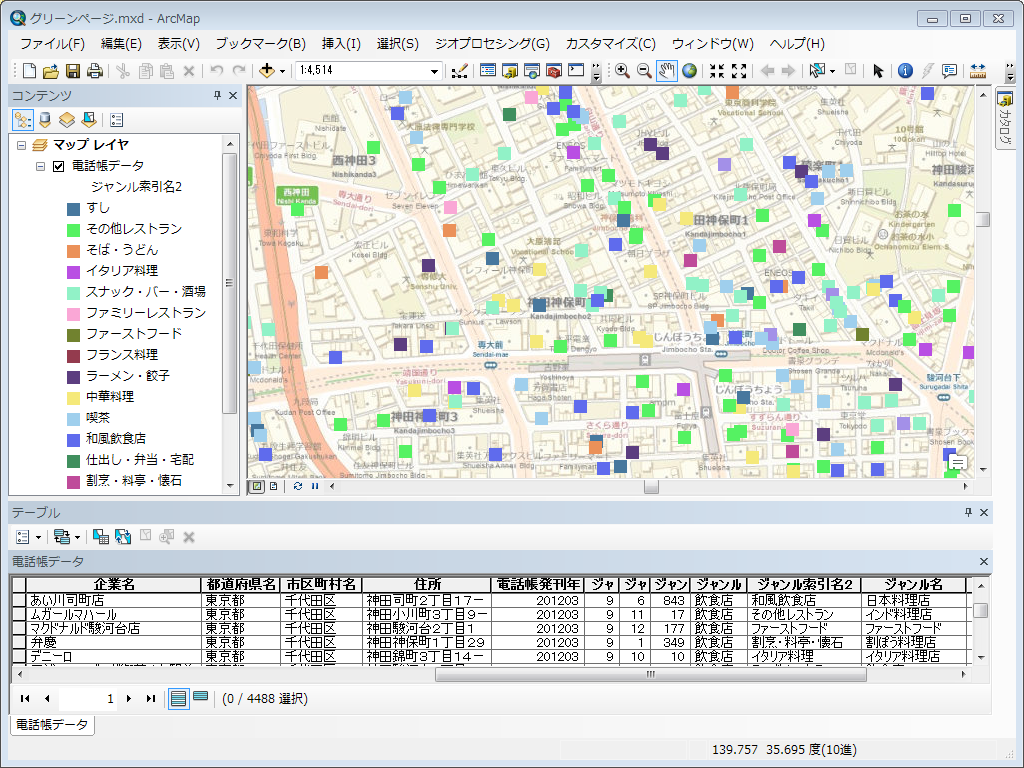This screenshot has width=1024, height=768.
Task: Open the Table of Contents window icon
Action: (488, 71)
